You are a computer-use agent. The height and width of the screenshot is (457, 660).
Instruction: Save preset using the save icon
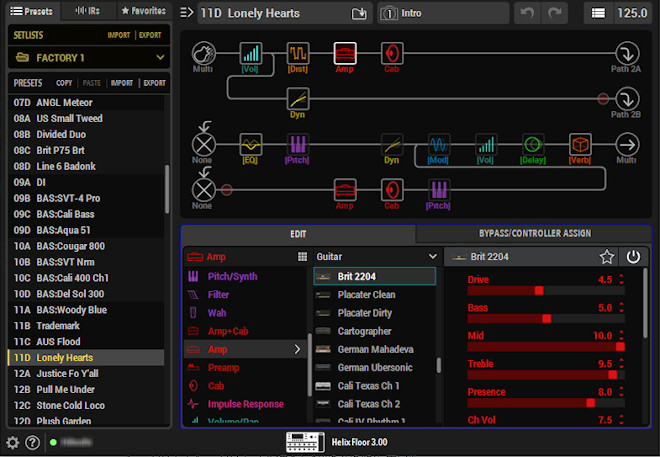click(359, 13)
